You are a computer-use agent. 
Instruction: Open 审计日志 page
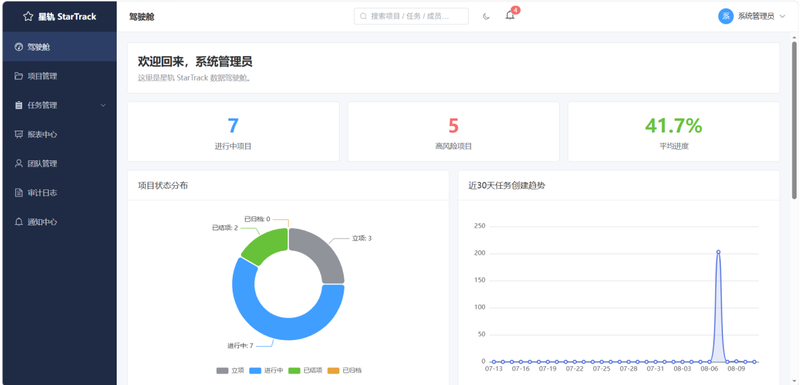60,193
